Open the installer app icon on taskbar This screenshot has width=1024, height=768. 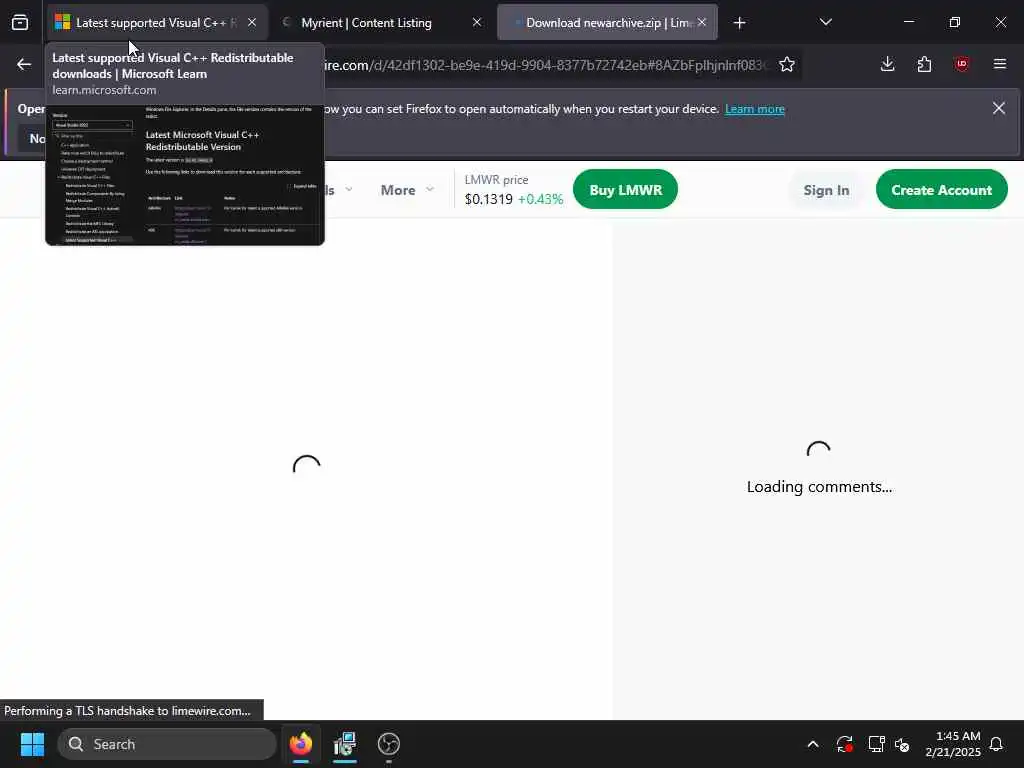click(344, 744)
